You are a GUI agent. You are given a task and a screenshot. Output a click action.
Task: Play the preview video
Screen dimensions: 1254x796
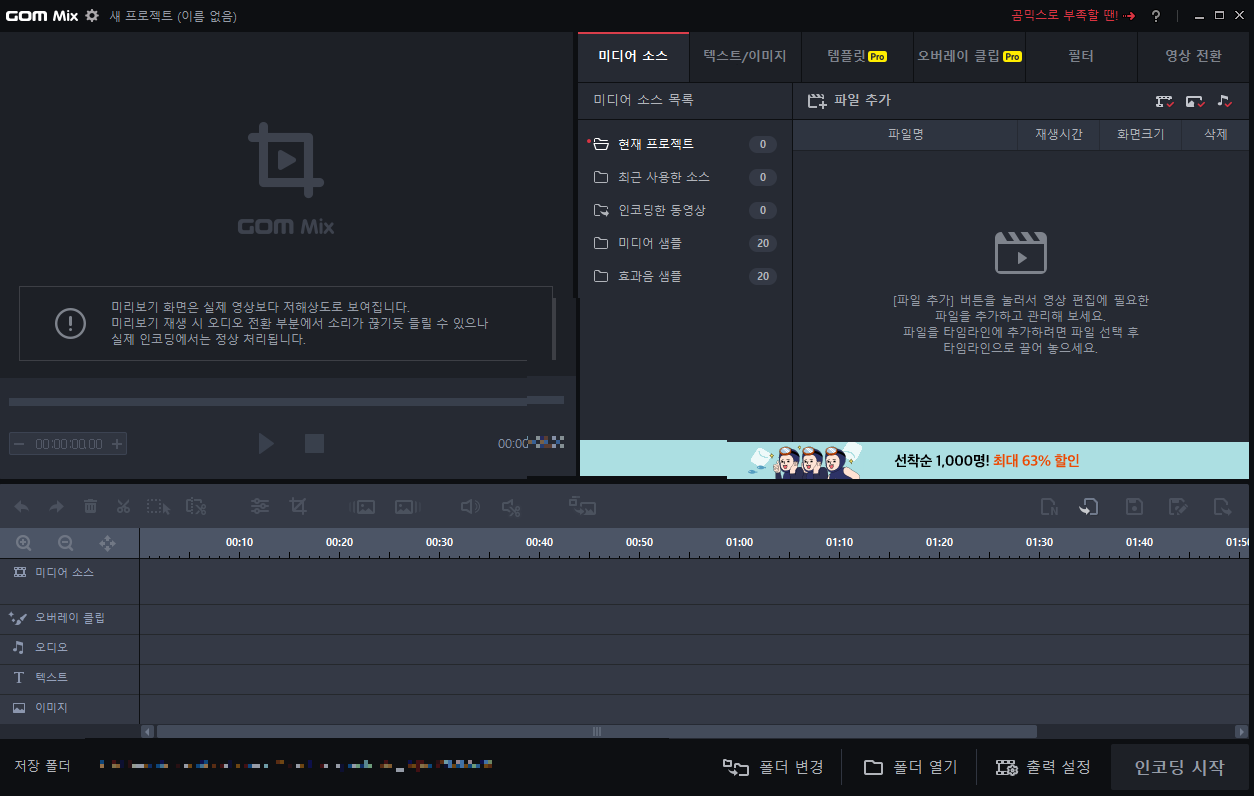pyautogui.click(x=266, y=443)
